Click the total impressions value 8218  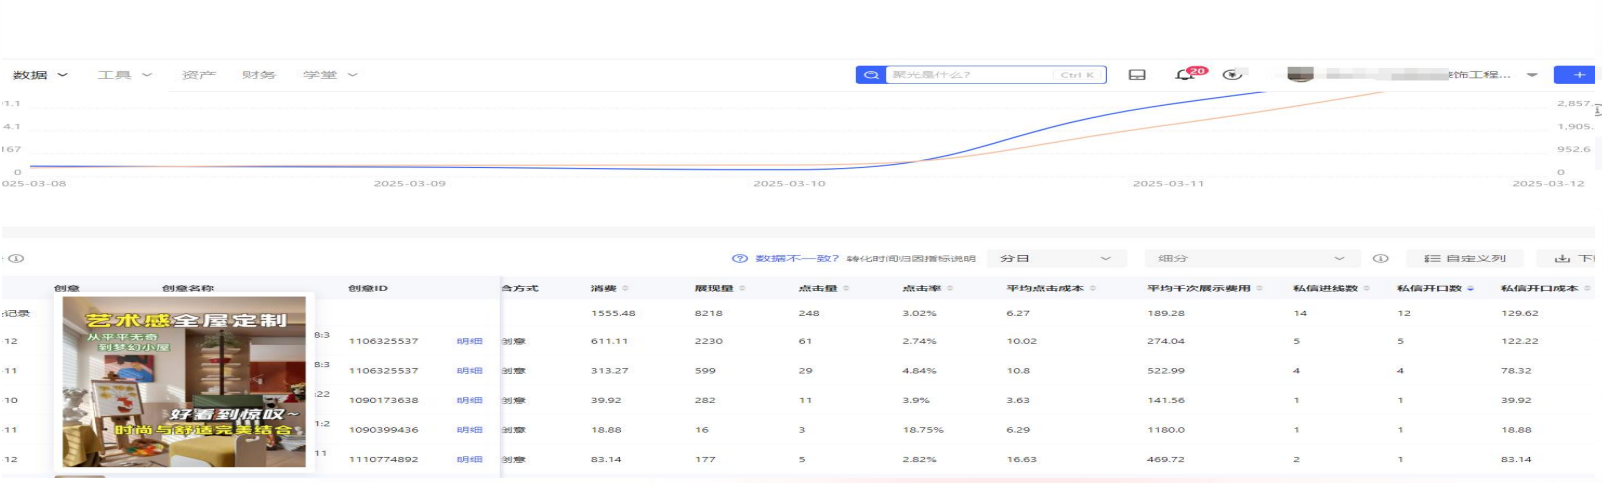pyautogui.click(x=708, y=313)
